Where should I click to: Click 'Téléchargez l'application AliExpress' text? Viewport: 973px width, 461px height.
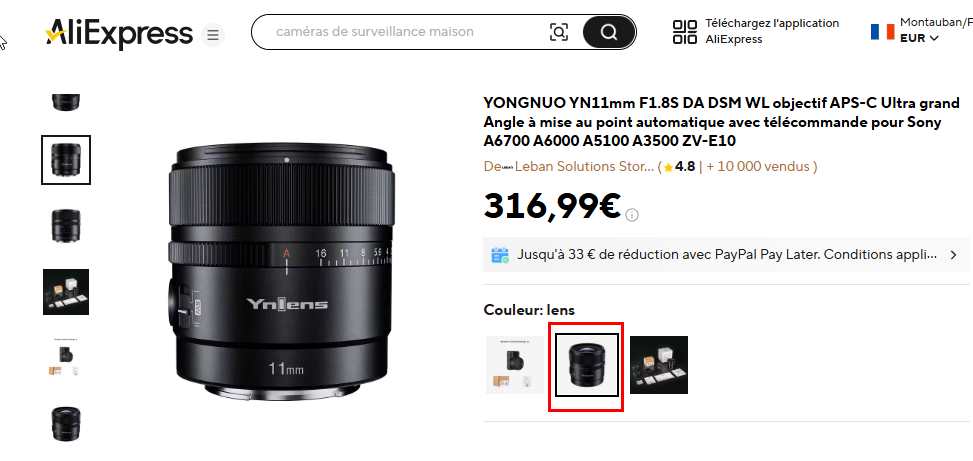point(772,31)
